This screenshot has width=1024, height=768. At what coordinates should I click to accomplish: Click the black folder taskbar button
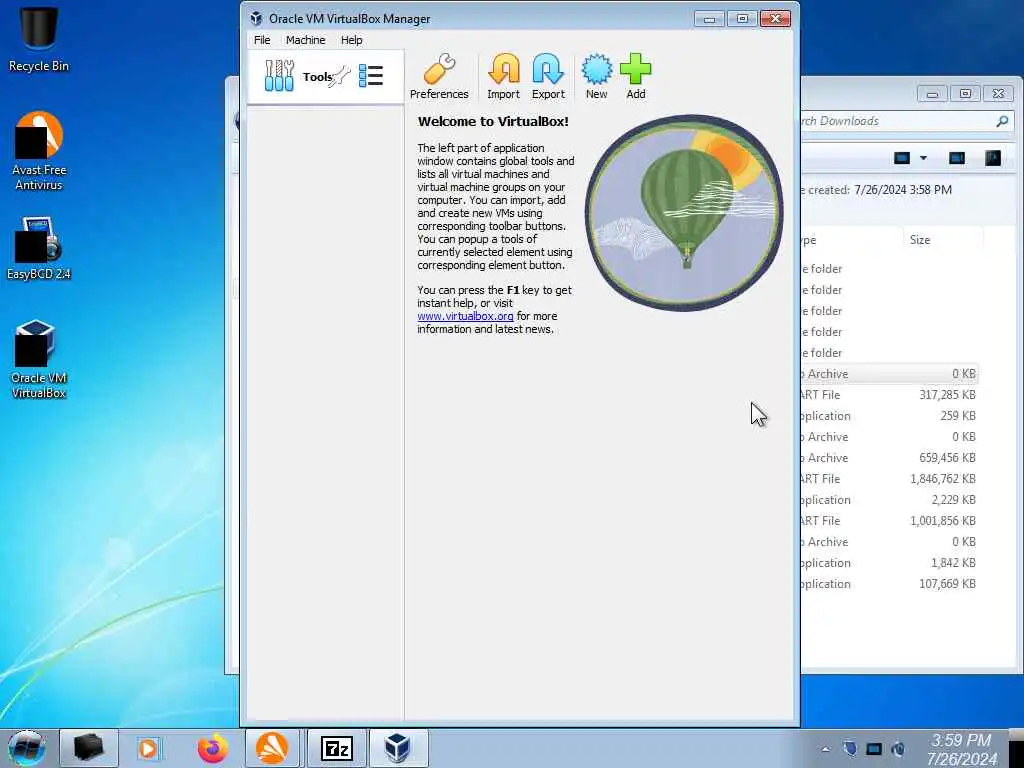89,748
